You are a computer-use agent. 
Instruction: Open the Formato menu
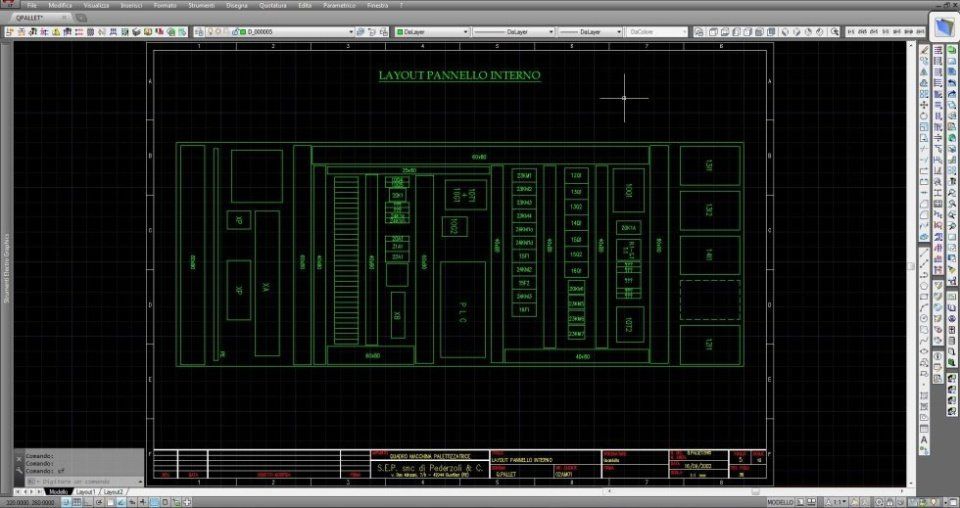click(x=165, y=6)
